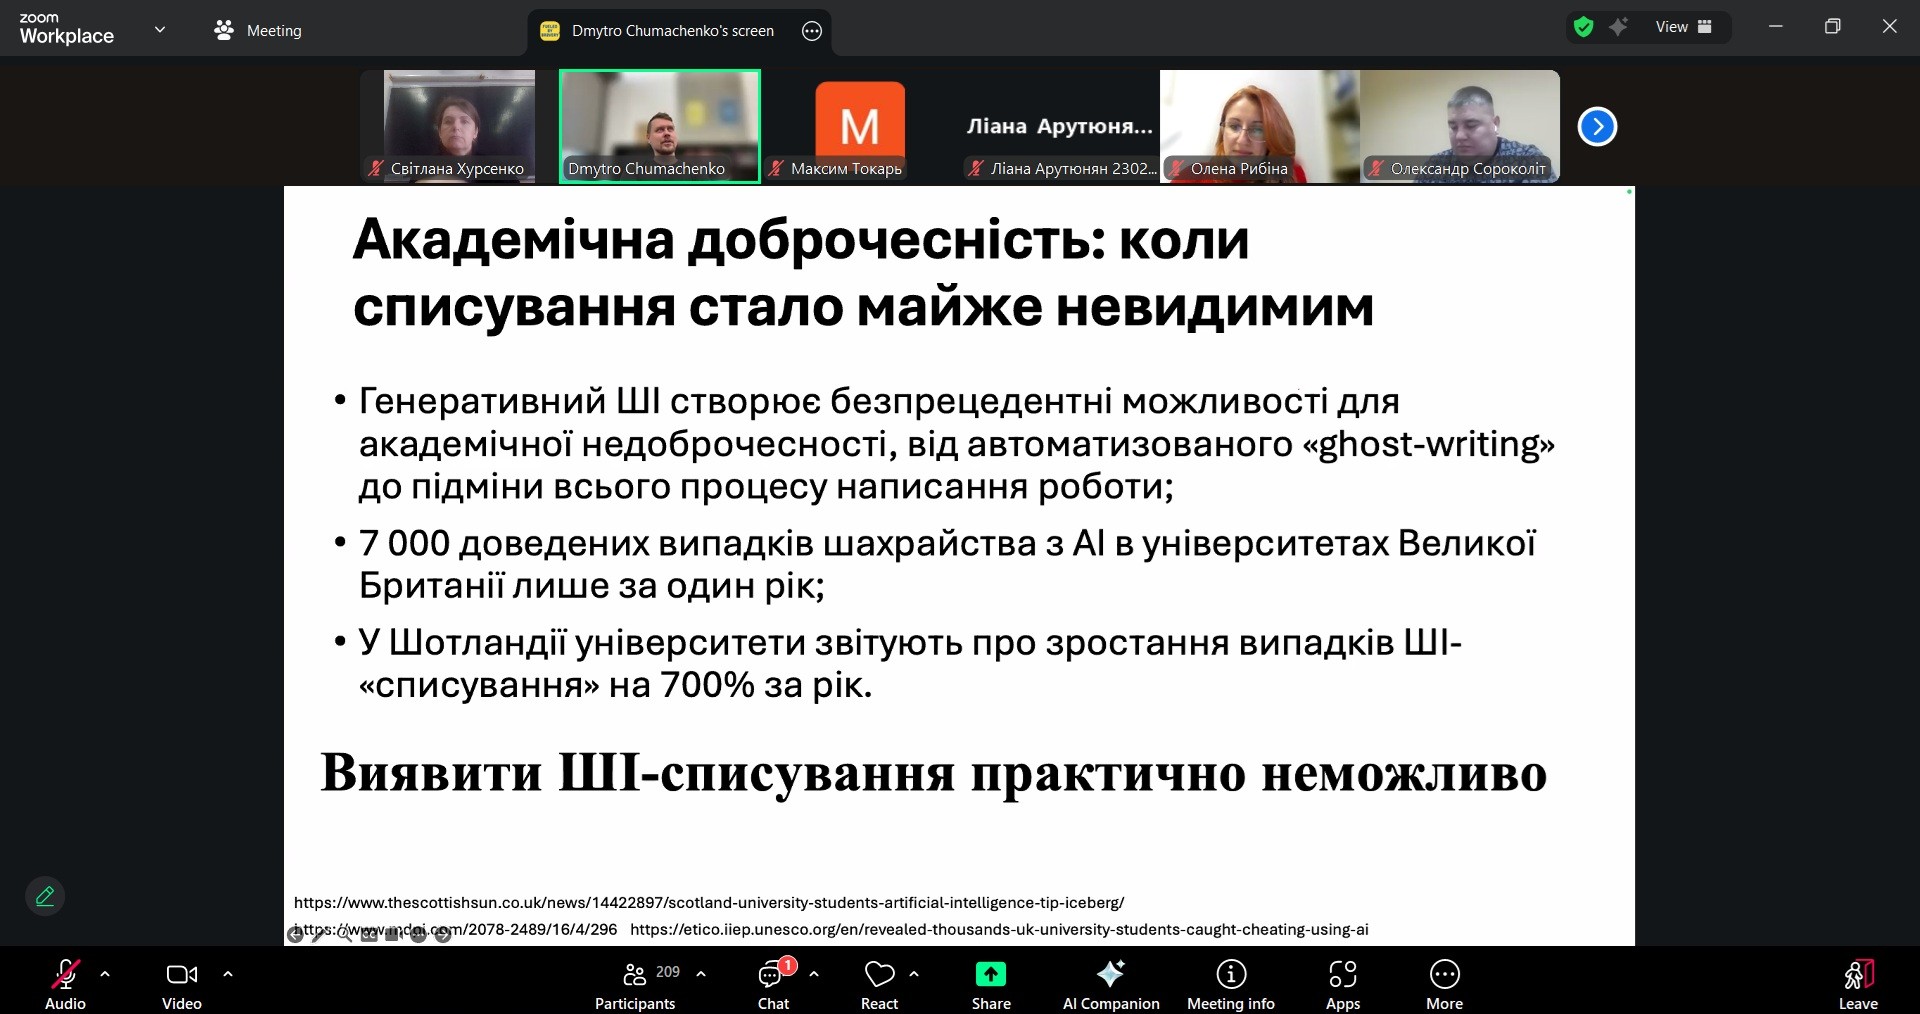Expand video settings arrow next to Video
1920x1014 pixels.
[228, 973]
